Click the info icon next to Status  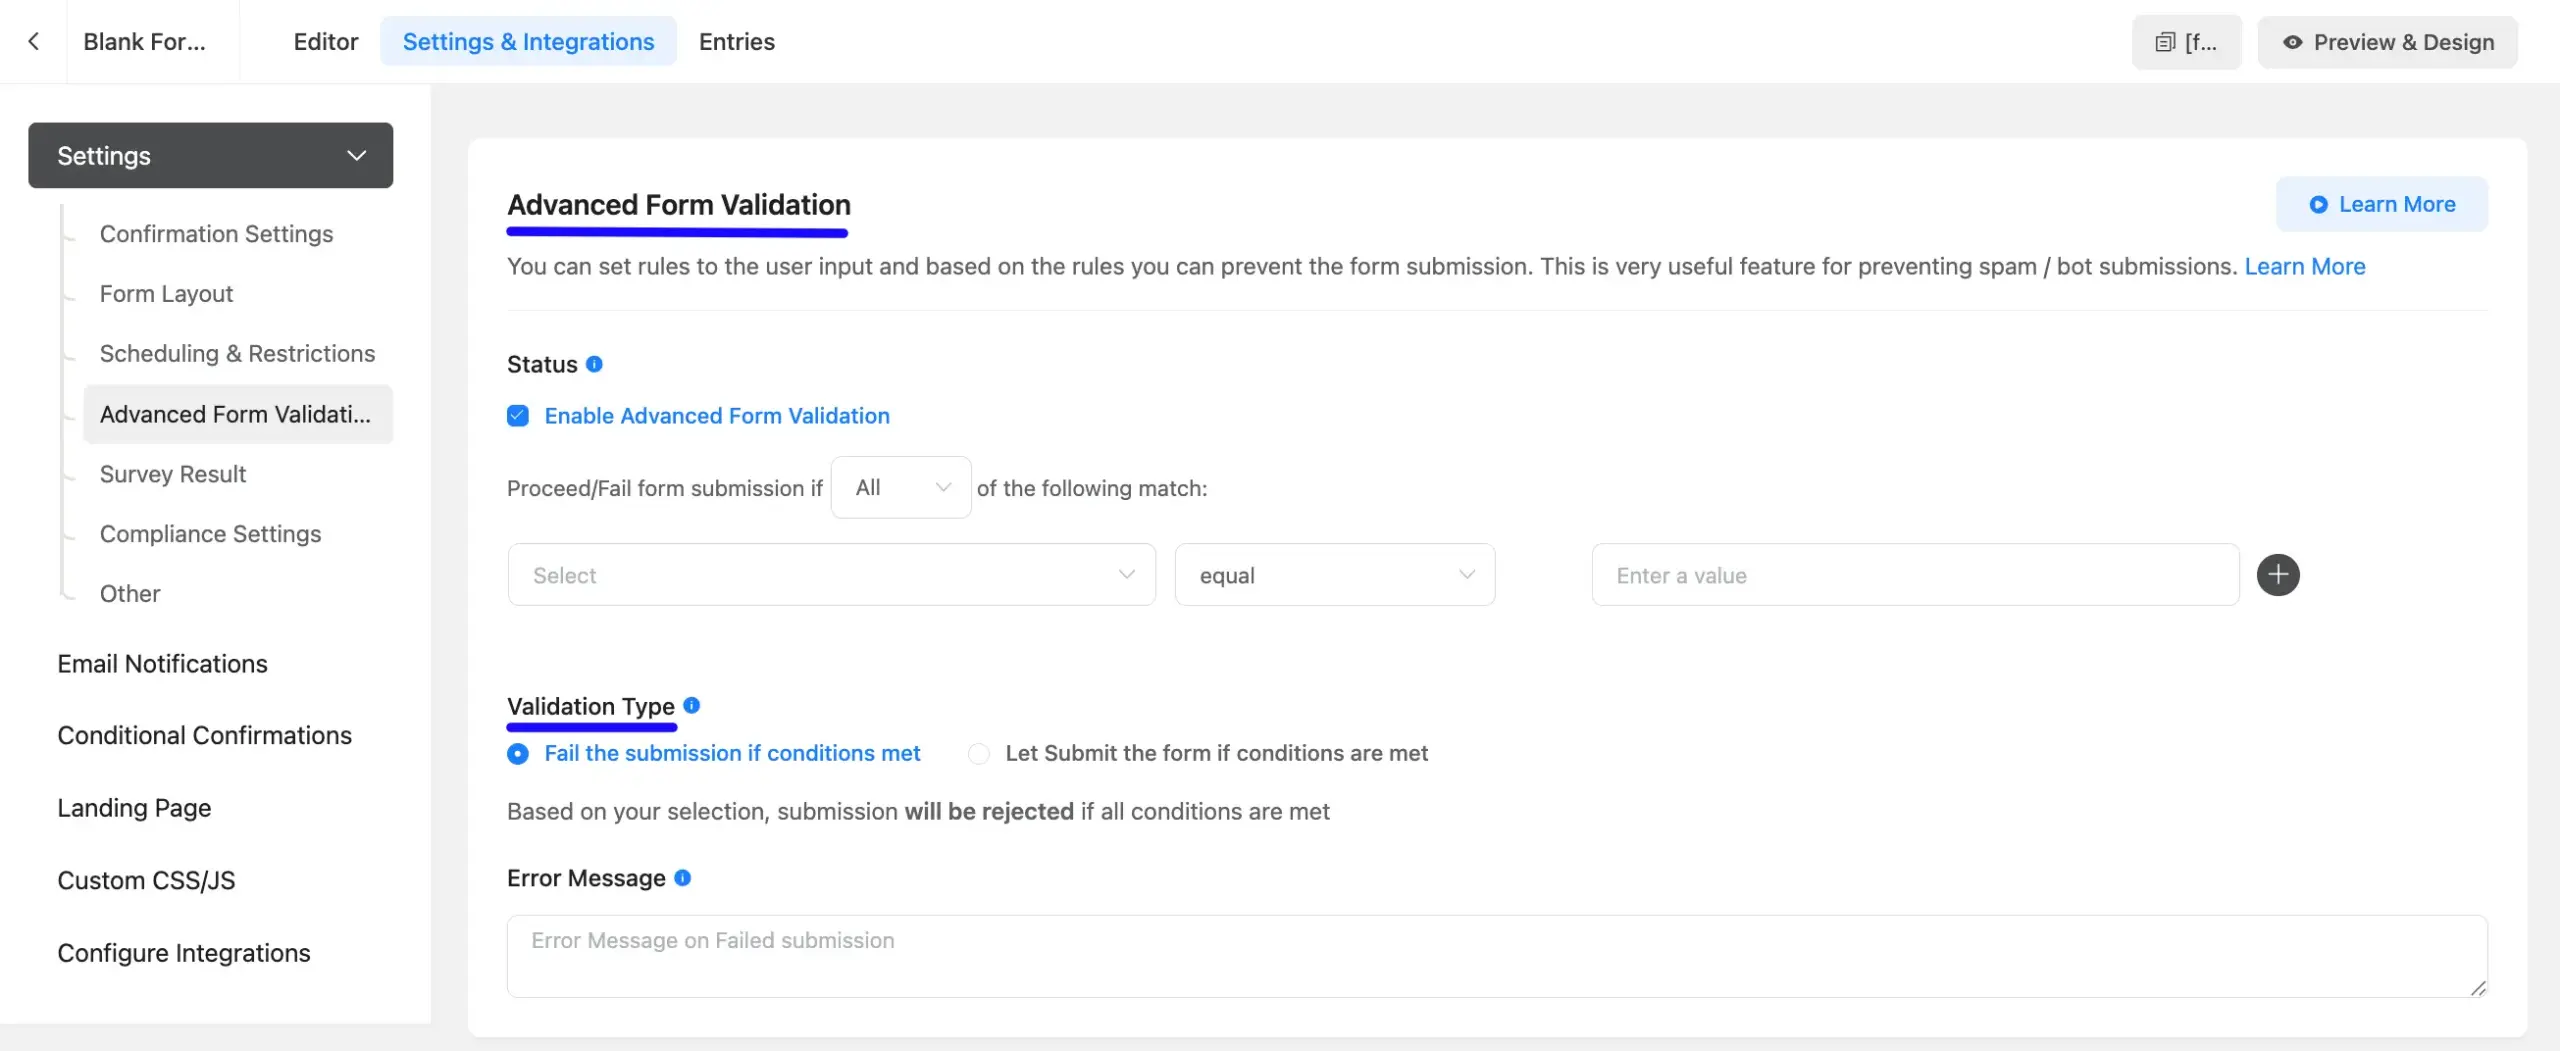point(594,363)
